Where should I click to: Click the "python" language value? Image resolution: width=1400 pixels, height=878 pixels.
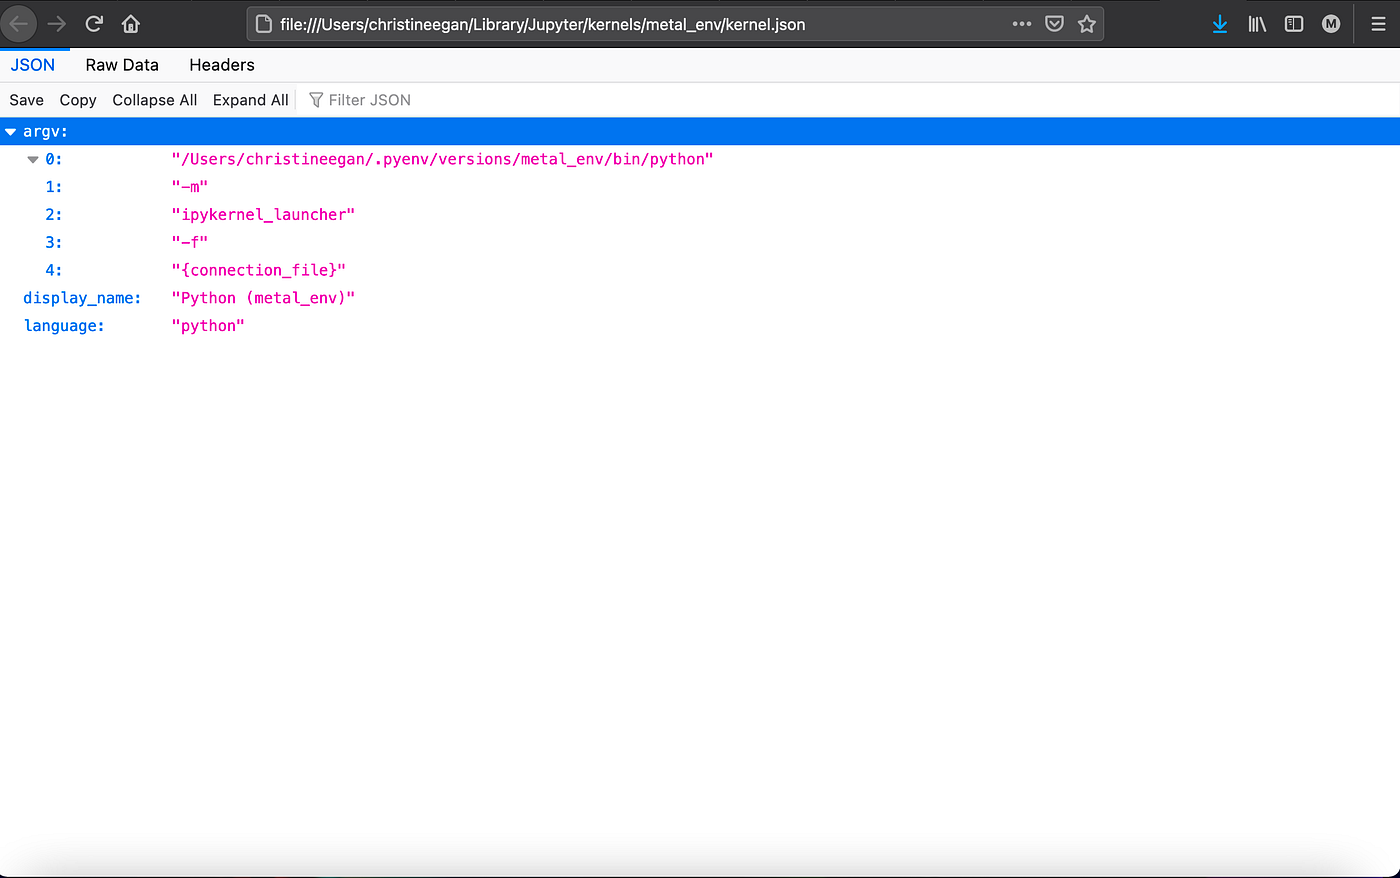(x=208, y=326)
